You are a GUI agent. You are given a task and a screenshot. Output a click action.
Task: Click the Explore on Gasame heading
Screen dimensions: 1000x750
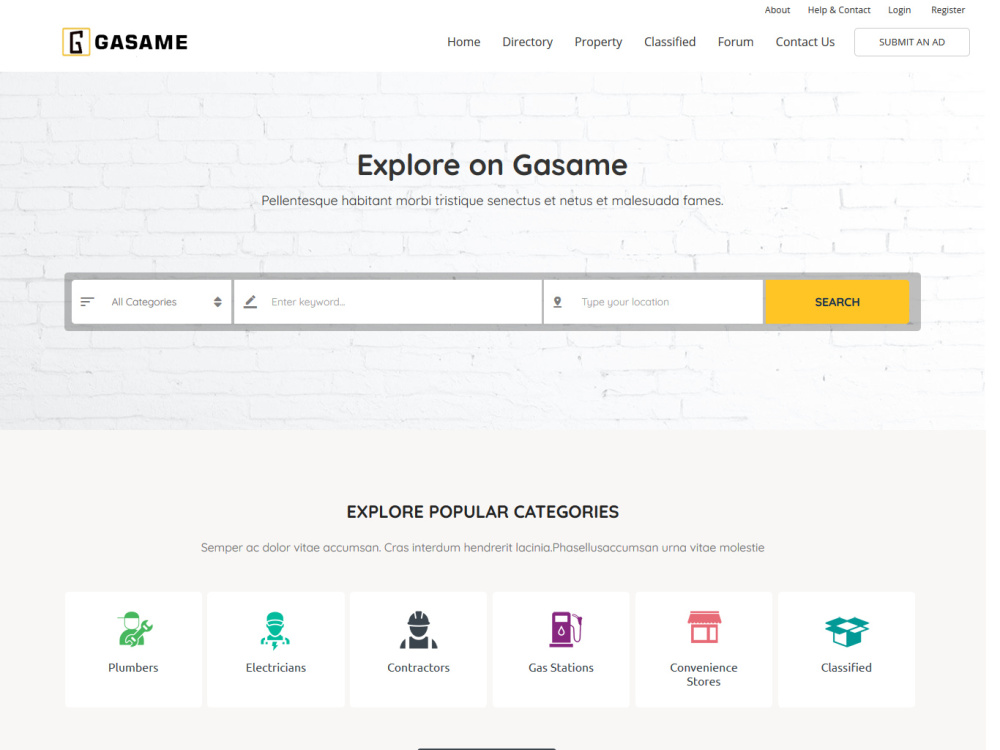(492, 165)
